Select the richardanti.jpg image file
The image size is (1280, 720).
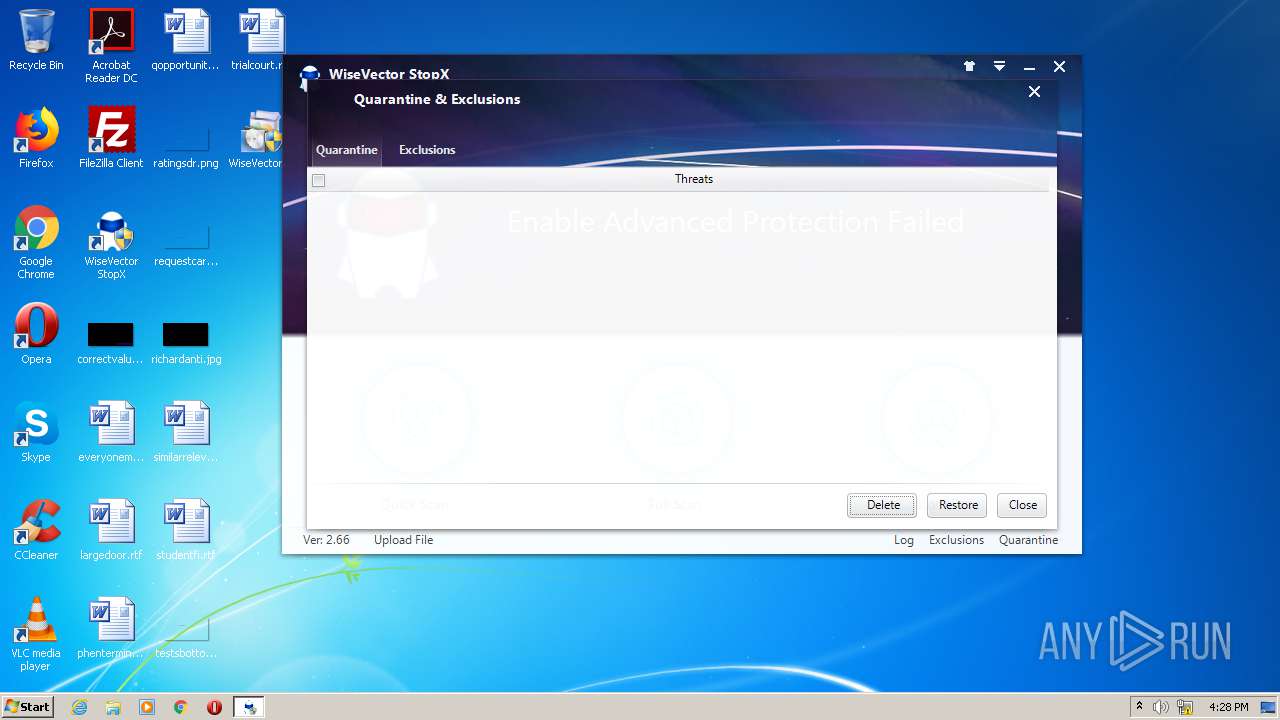tap(186, 342)
